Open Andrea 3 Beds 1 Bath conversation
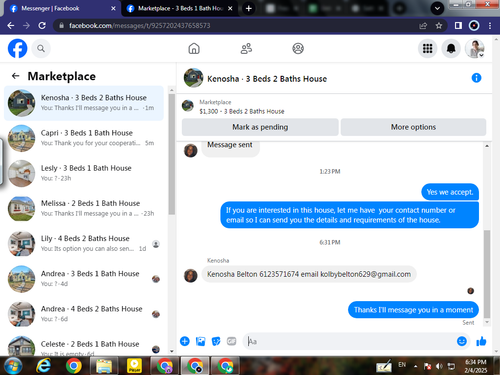 [84, 279]
